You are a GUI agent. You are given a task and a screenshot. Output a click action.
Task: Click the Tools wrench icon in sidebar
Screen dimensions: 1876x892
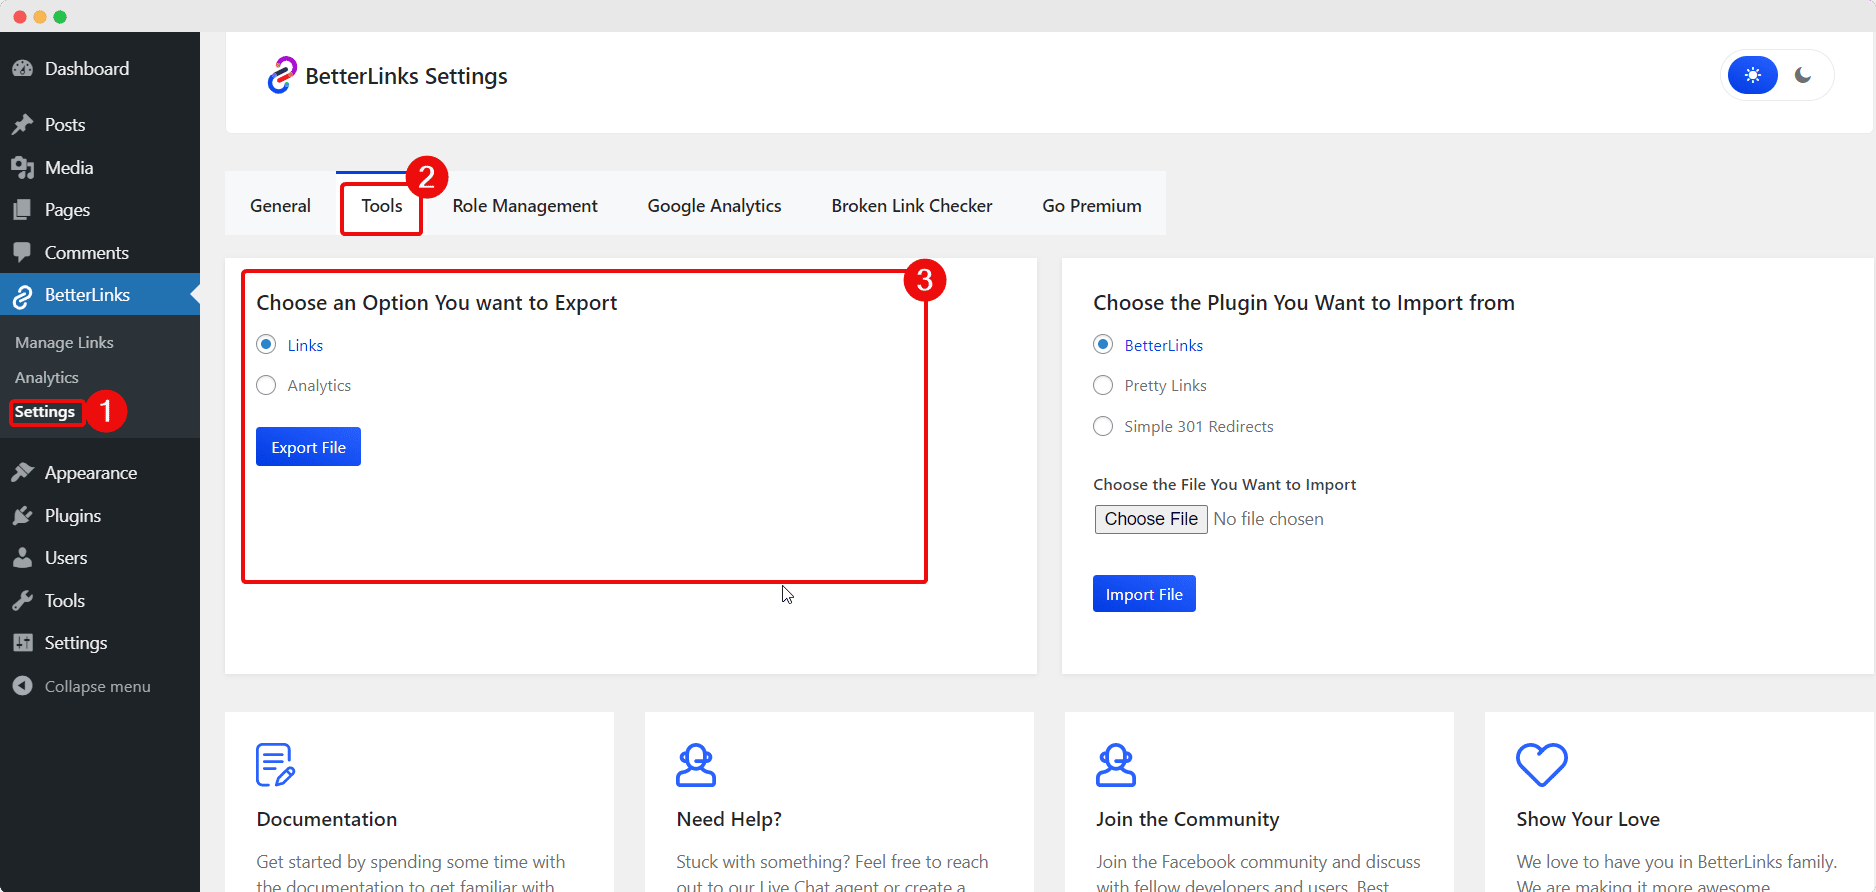coord(22,601)
